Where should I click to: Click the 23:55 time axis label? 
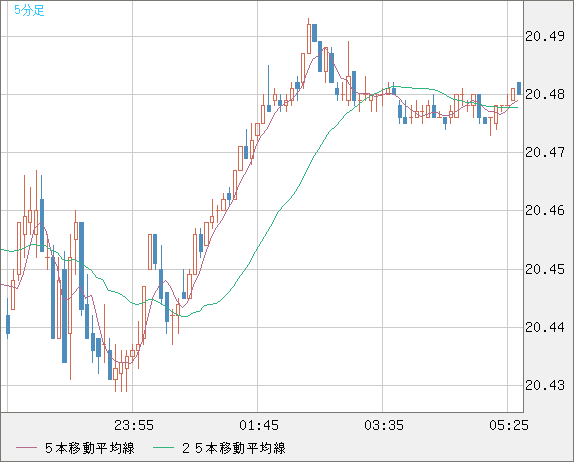[134, 425]
